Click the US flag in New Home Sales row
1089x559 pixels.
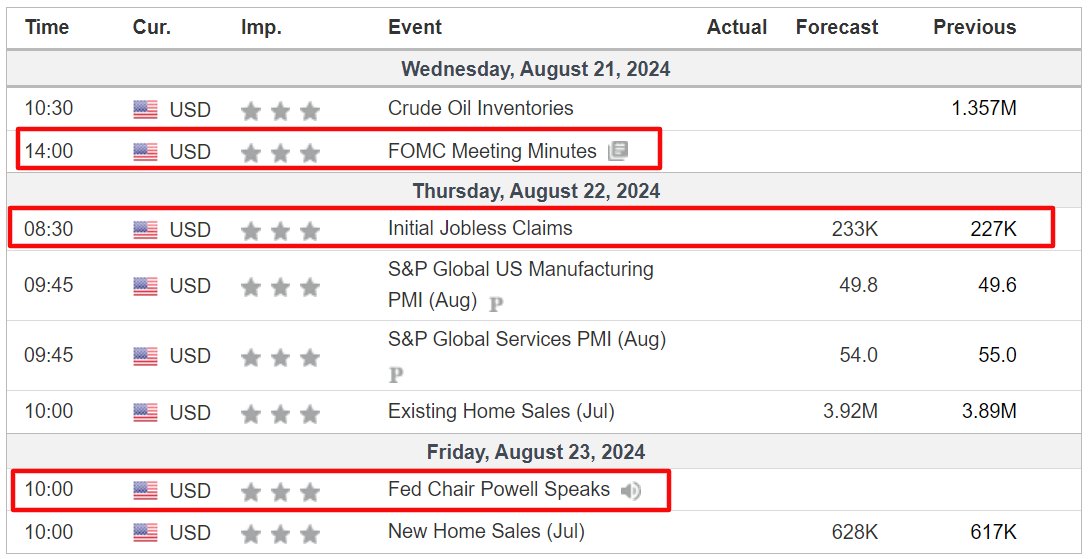pos(145,533)
